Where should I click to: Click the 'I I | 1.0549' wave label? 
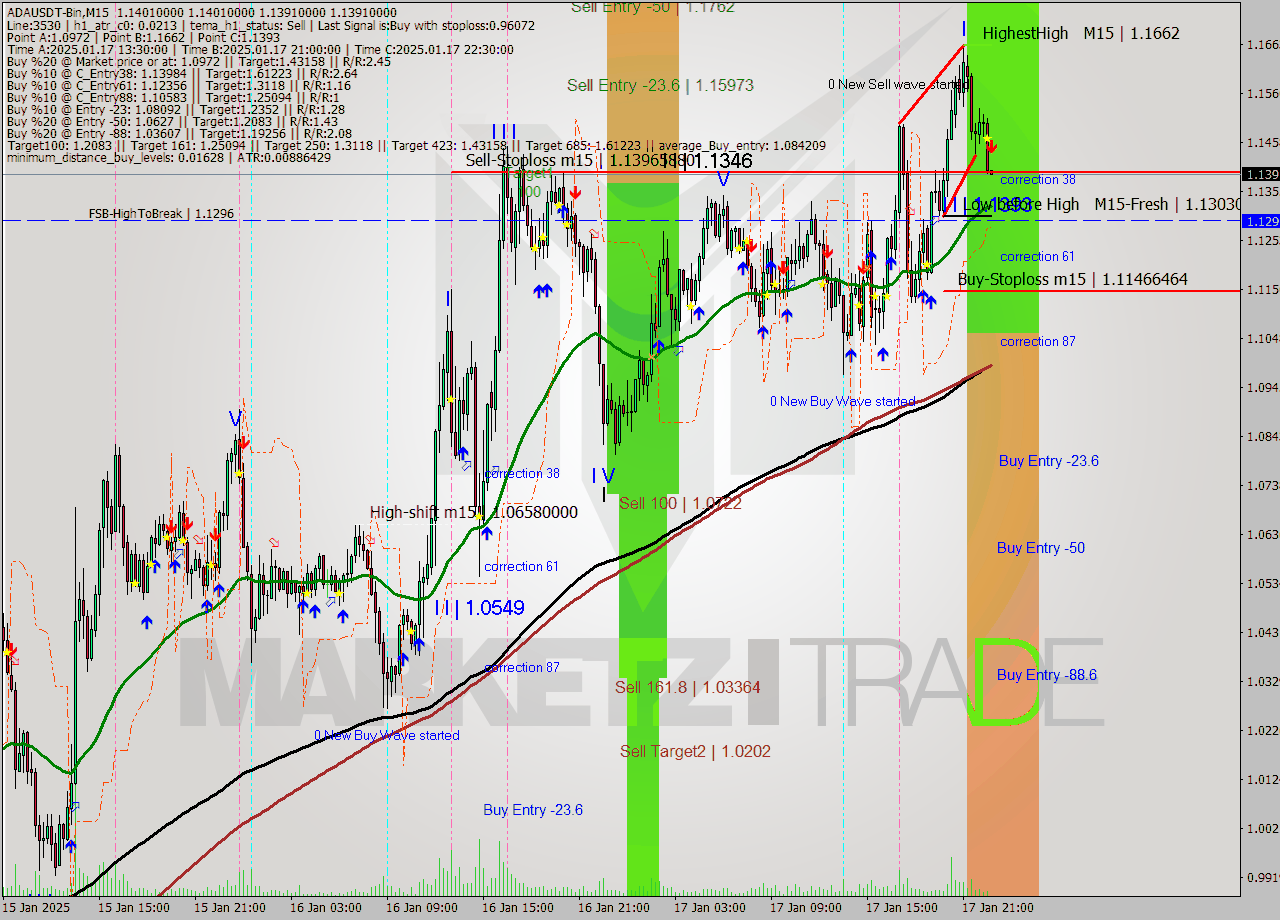[479, 607]
